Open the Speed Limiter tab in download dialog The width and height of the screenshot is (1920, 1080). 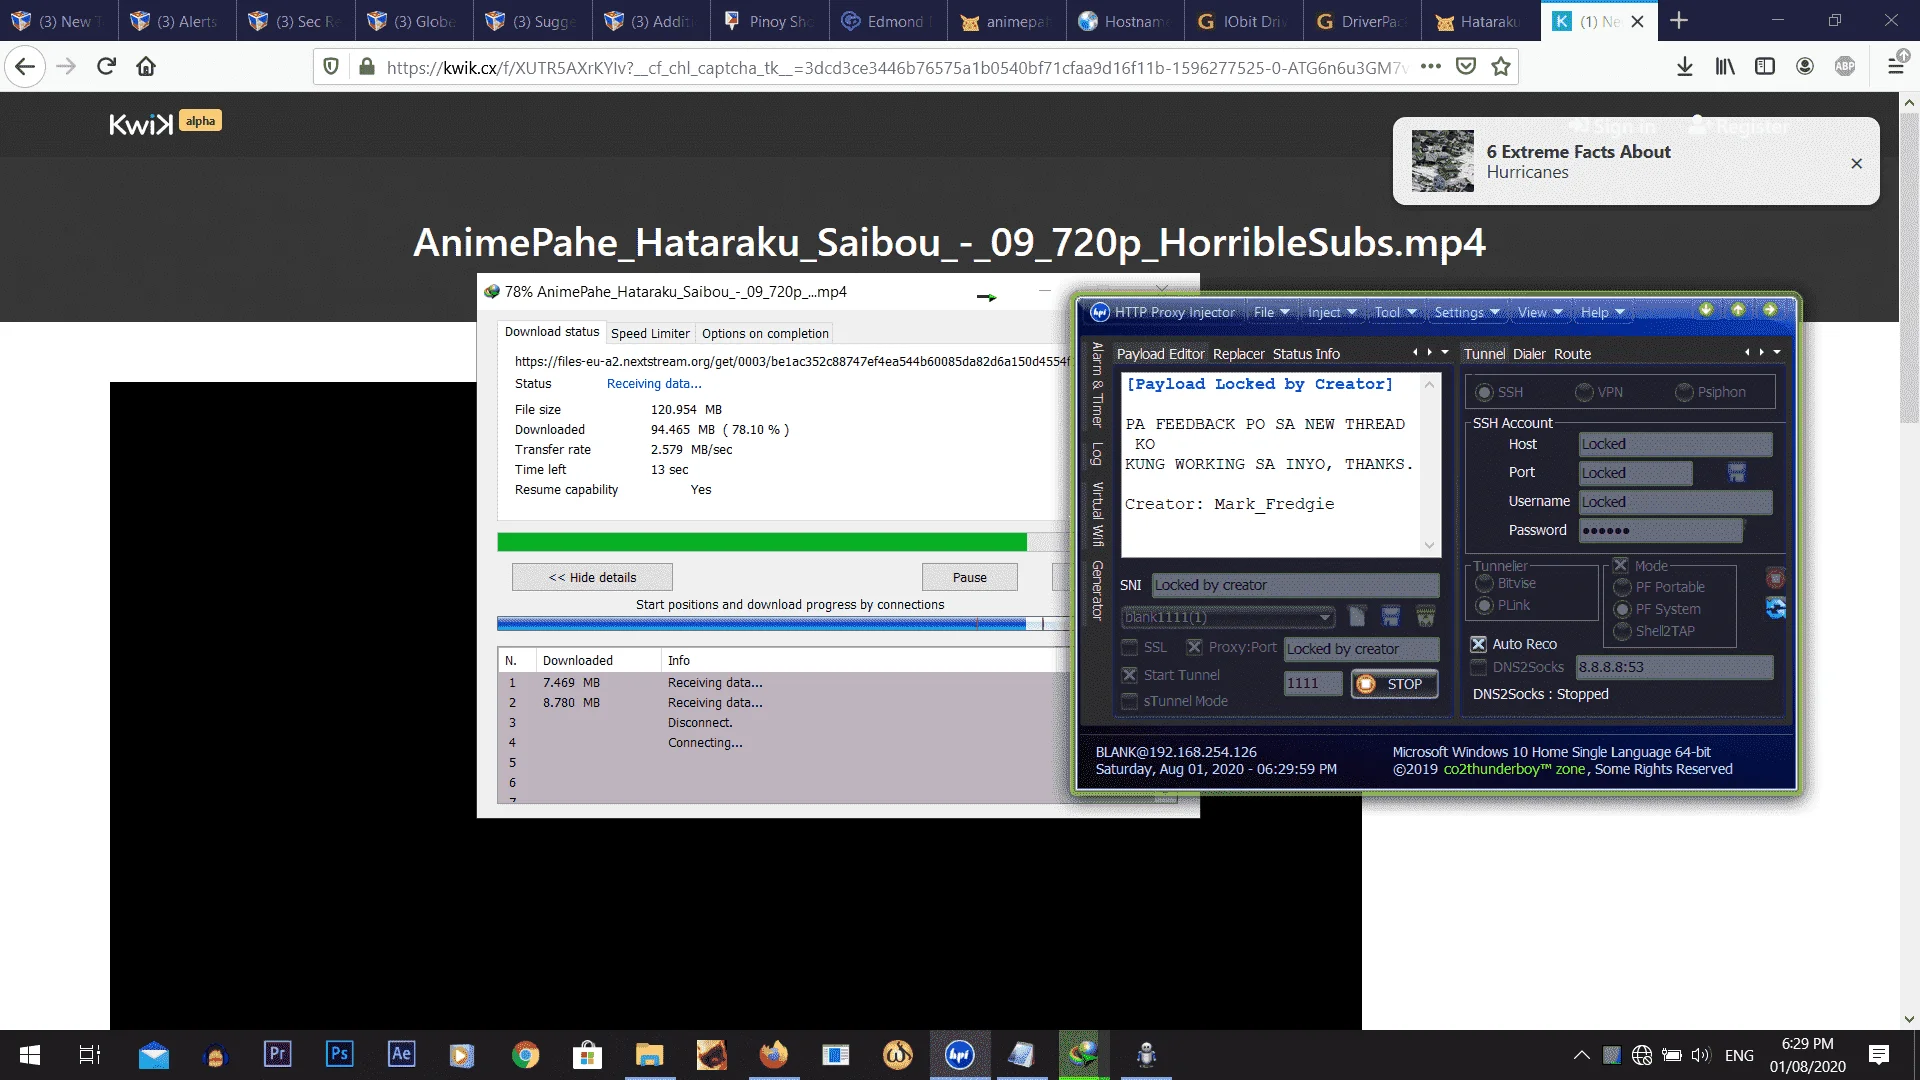650,333
